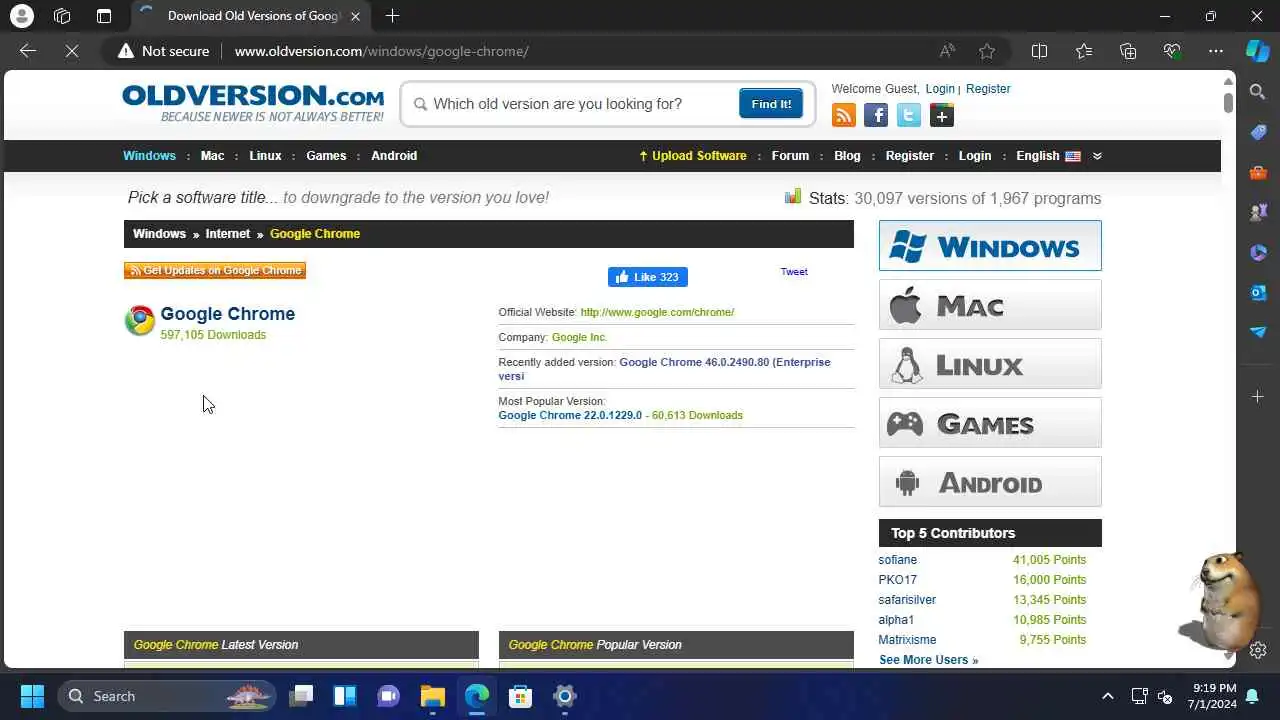Open the language selector chevron dropdown

tap(1097, 156)
